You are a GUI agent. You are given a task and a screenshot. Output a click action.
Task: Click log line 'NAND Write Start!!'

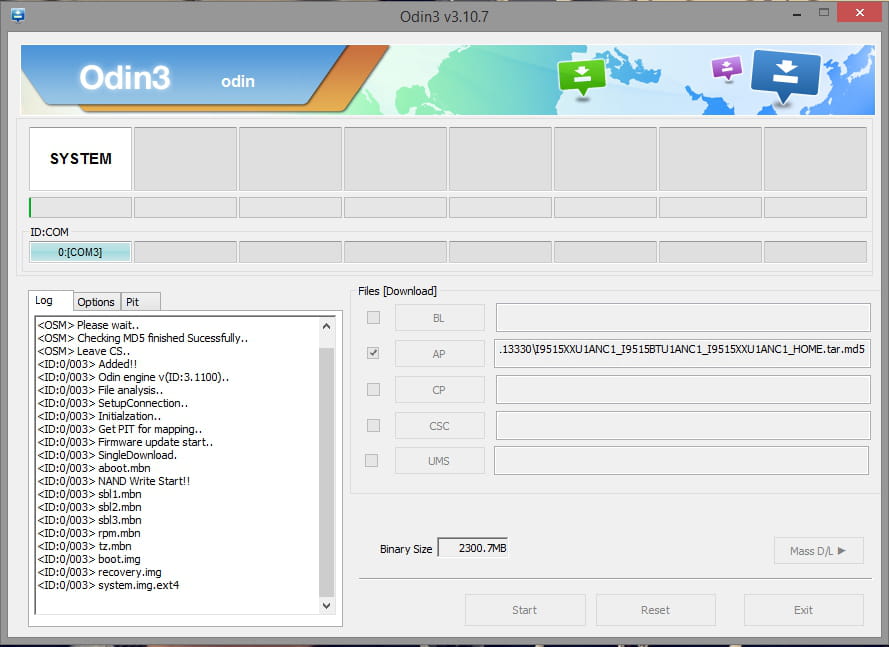pyautogui.click(x=114, y=481)
